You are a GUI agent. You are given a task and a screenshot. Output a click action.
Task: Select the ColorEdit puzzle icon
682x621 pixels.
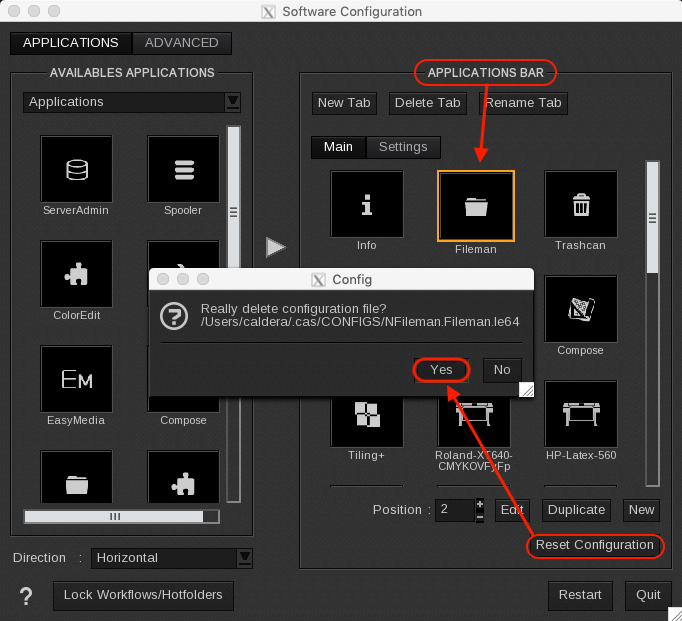pyautogui.click(x=76, y=274)
